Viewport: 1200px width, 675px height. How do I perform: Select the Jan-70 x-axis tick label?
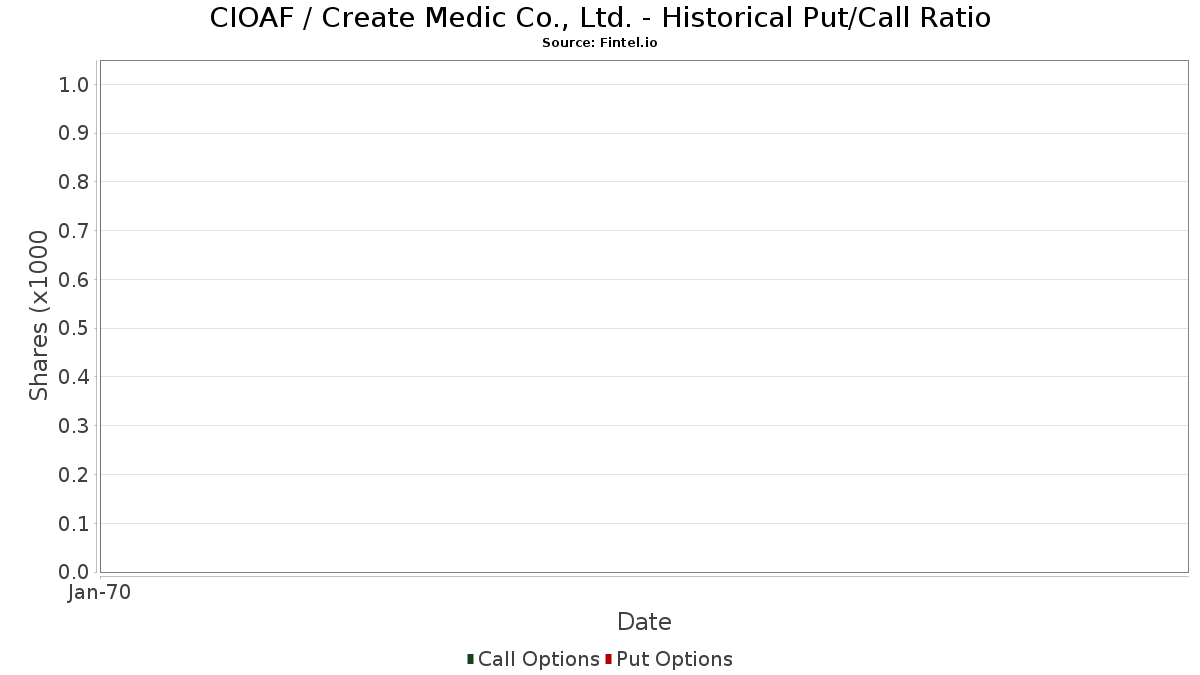99,593
